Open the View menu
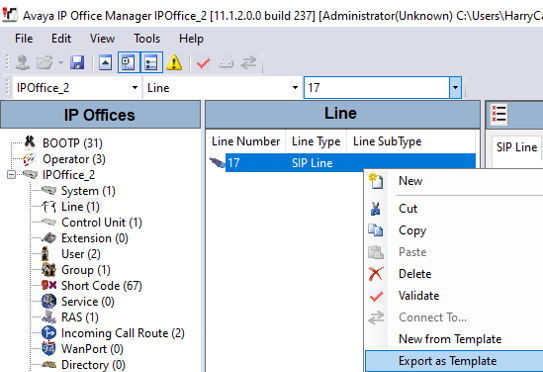This screenshot has height=372, width=543. tap(102, 38)
